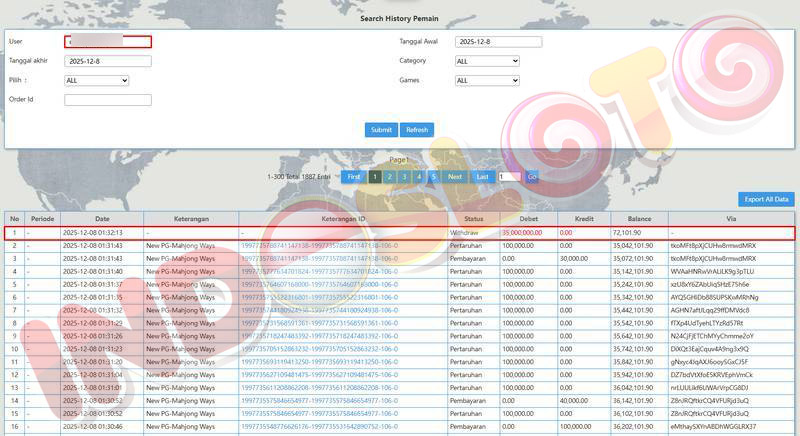The image size is (800, 436).
Task: Jump to page 5 in pagination
Action: [433, 177]
